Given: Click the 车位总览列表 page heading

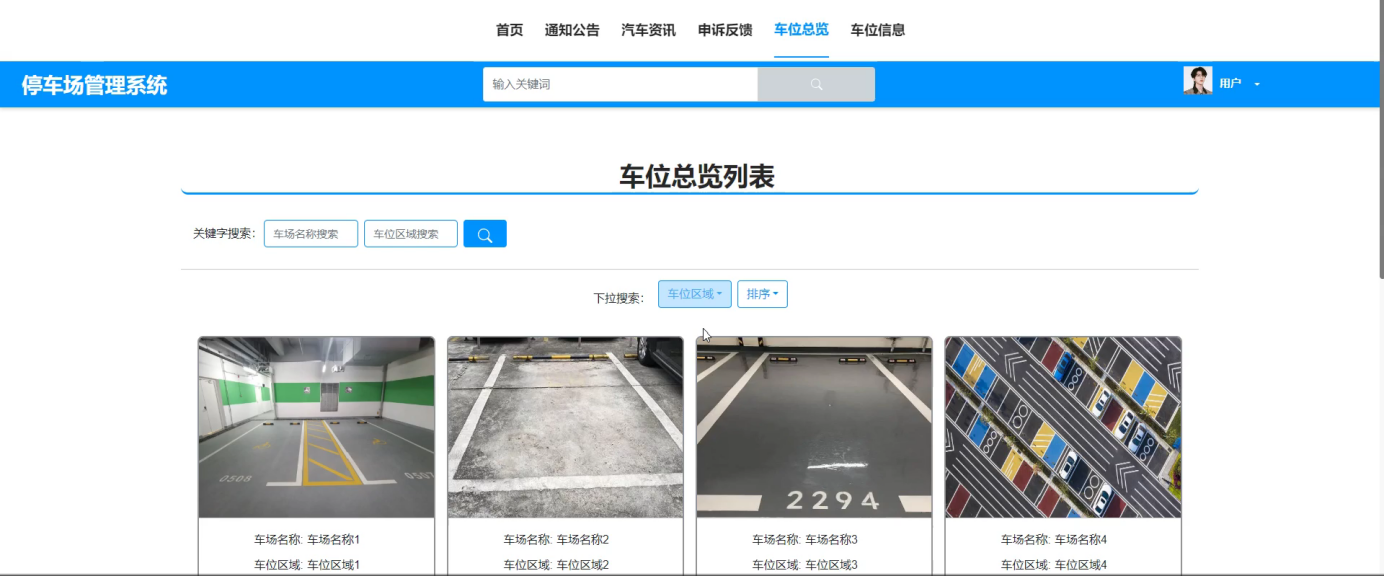Looking at the screenshot, I should pyautogui.click(x=697, y=177).
